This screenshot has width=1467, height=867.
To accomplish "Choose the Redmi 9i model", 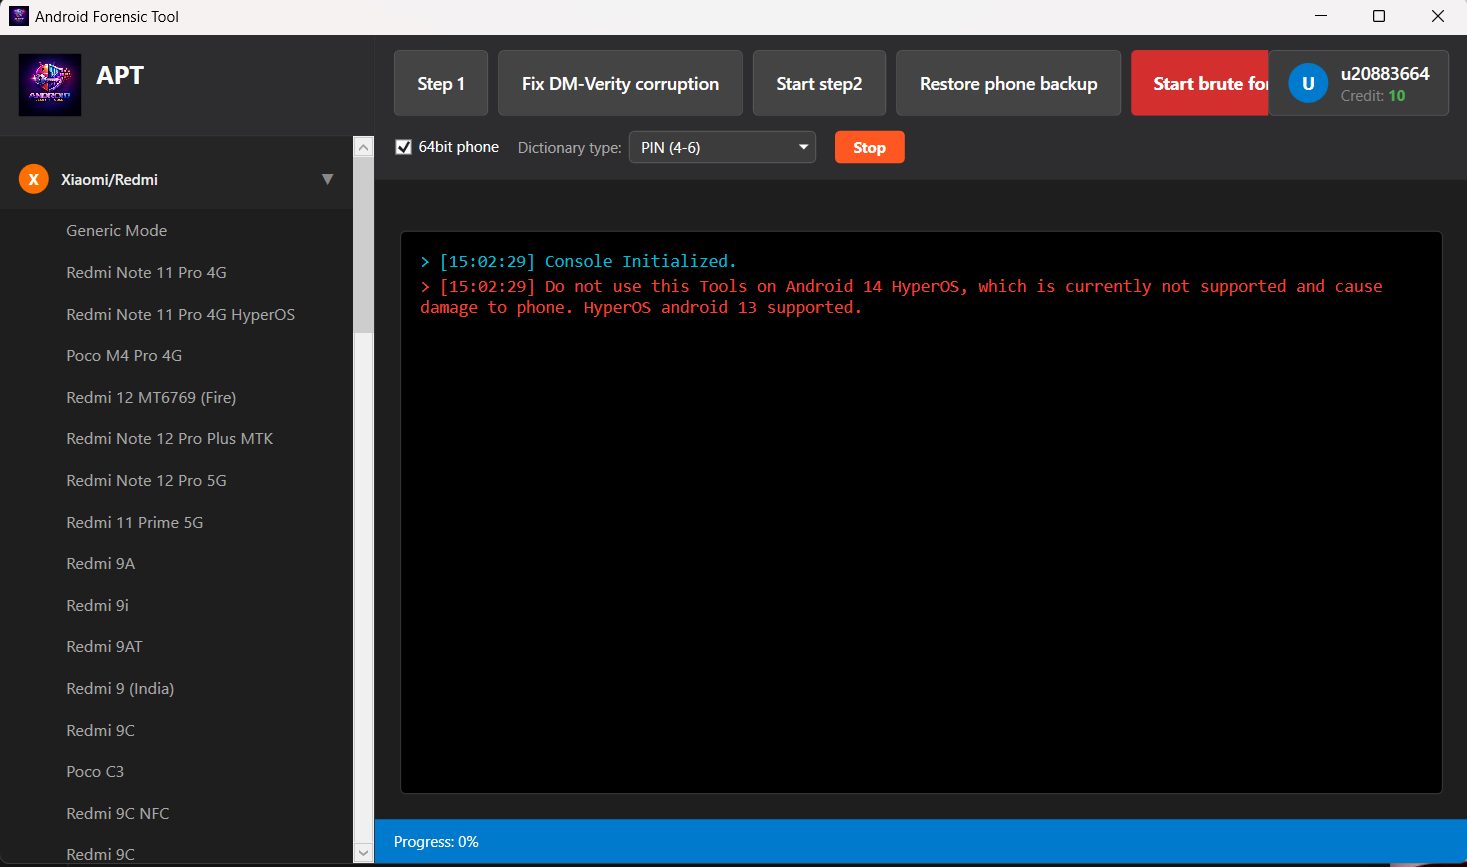I will point(97,605).
